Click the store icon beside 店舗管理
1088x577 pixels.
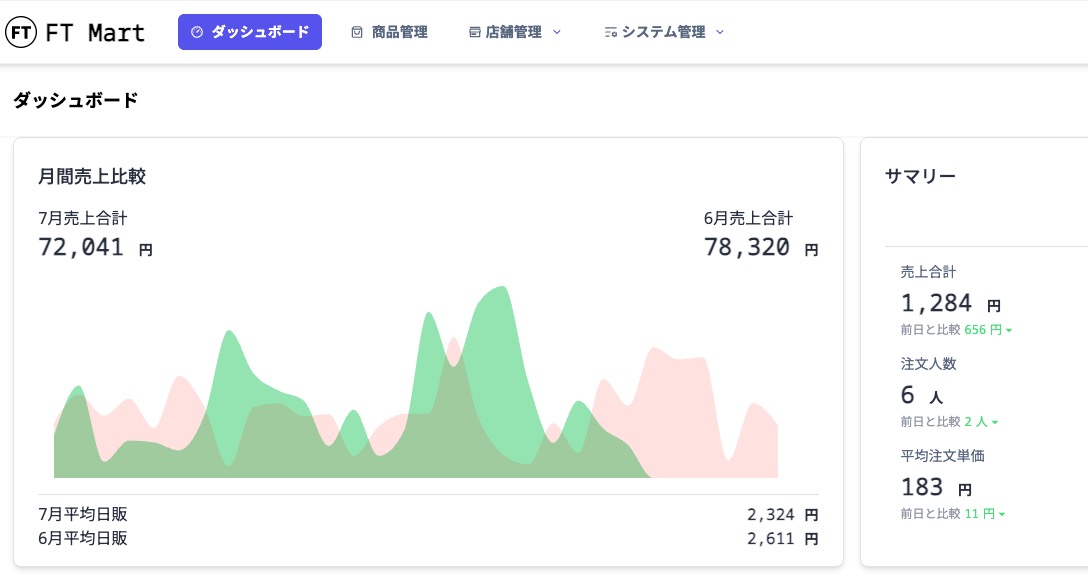pos(475,32)
